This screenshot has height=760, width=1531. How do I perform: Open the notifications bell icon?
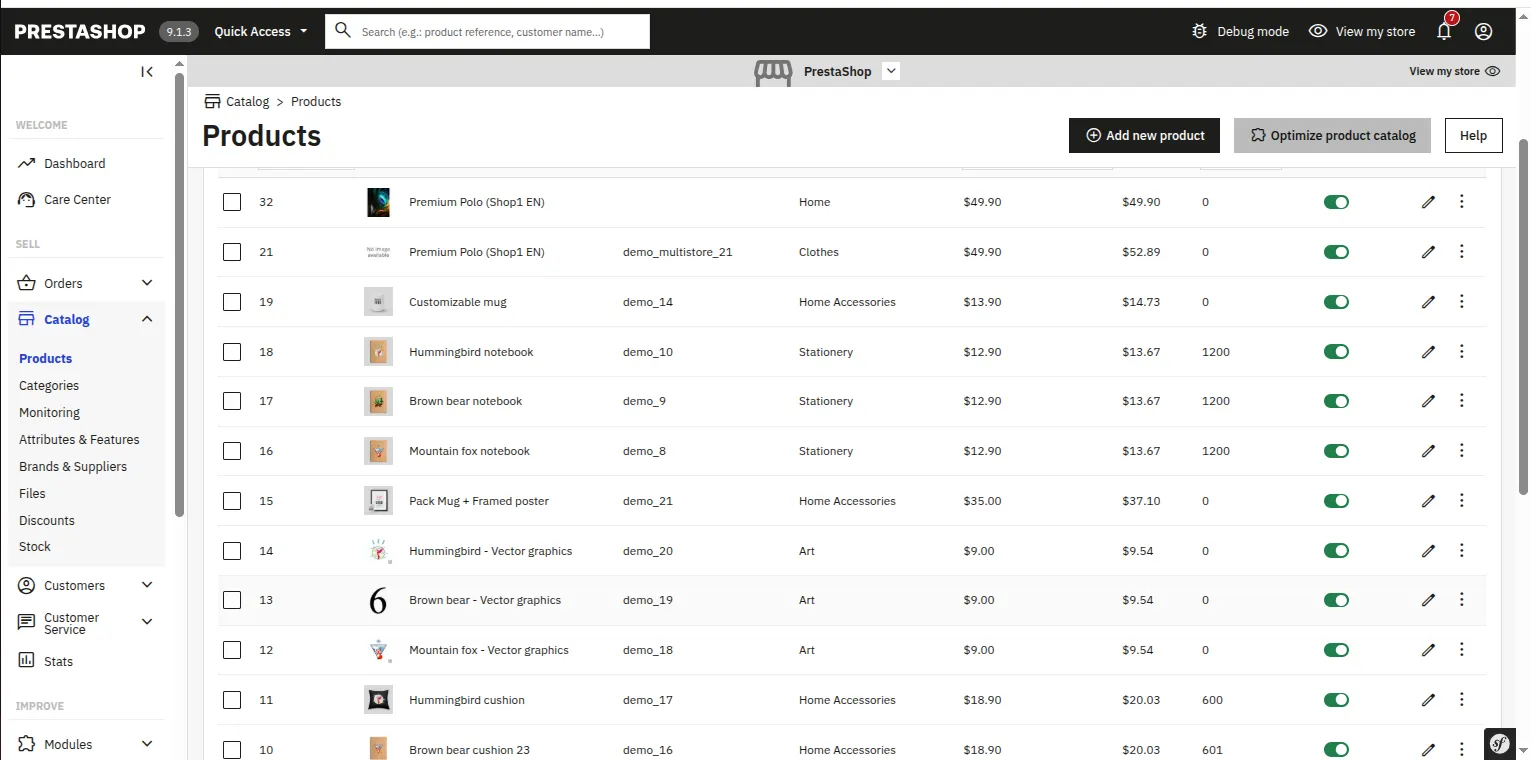click(1444, 31)
